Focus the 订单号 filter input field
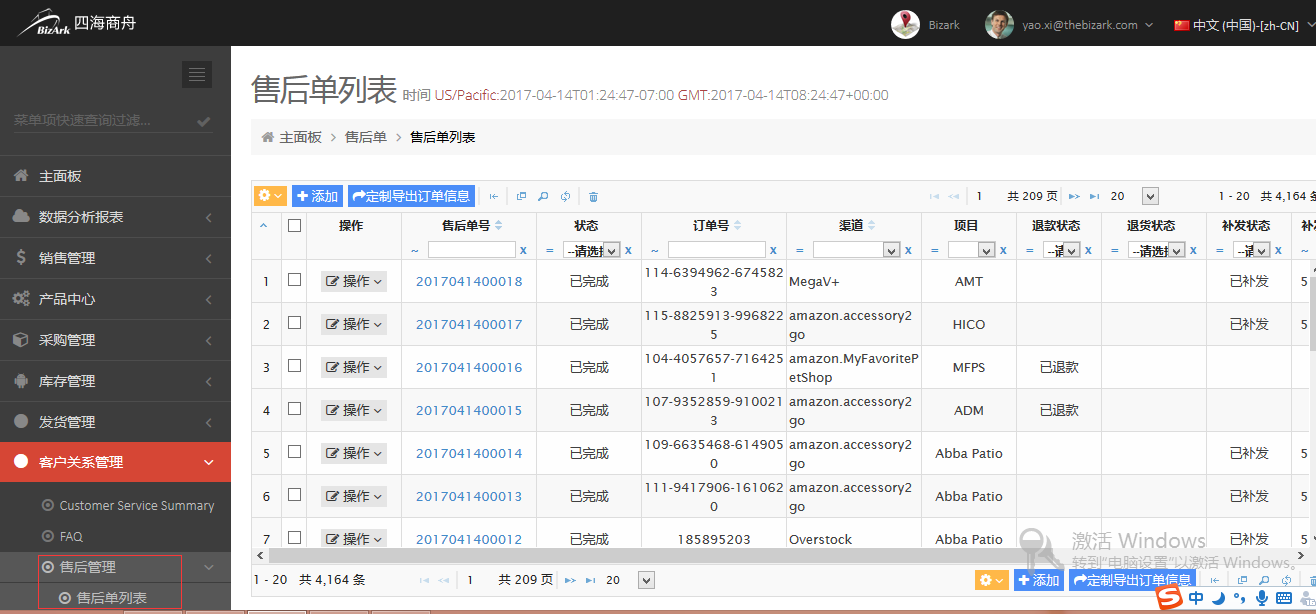This screenshot has height=614, width=1316. click(x=716, y=250)
